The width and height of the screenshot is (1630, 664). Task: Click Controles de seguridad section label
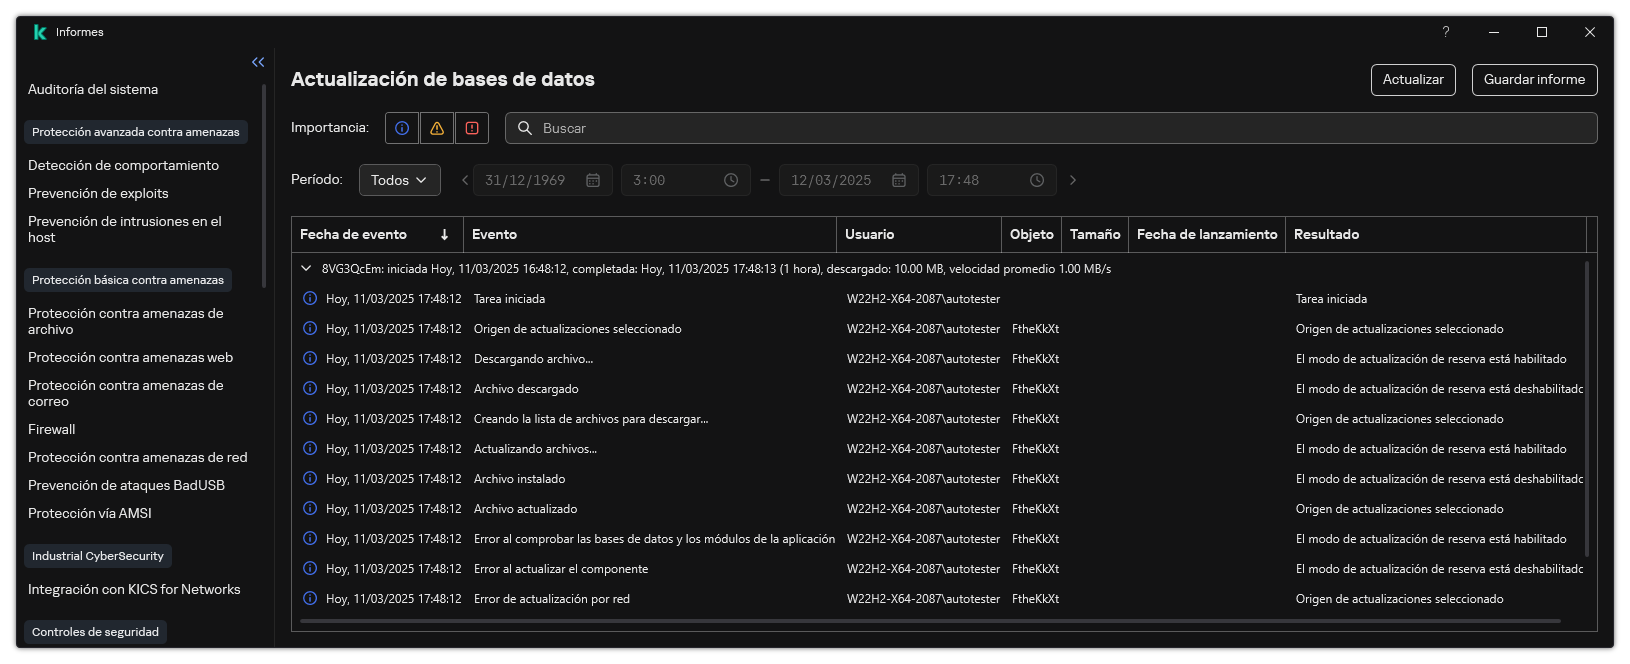(x=95, y=632)
